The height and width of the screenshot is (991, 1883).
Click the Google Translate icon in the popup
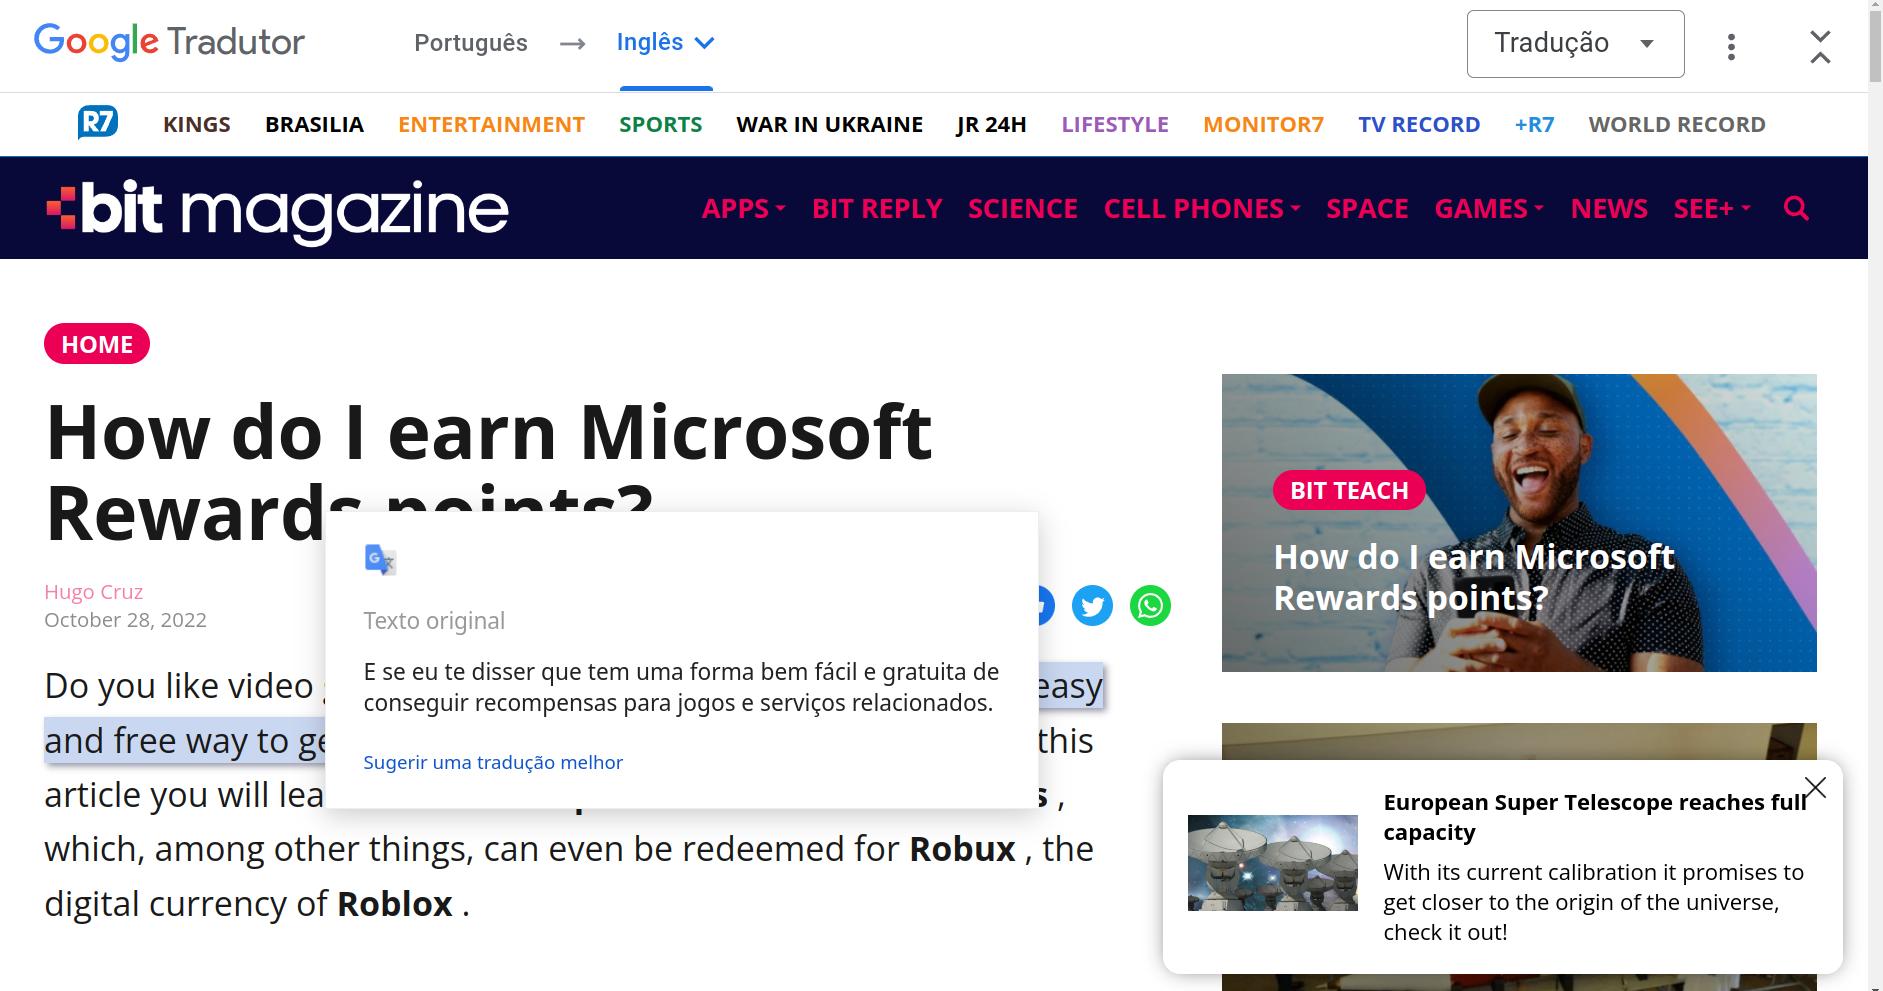(x=379, y=559)
